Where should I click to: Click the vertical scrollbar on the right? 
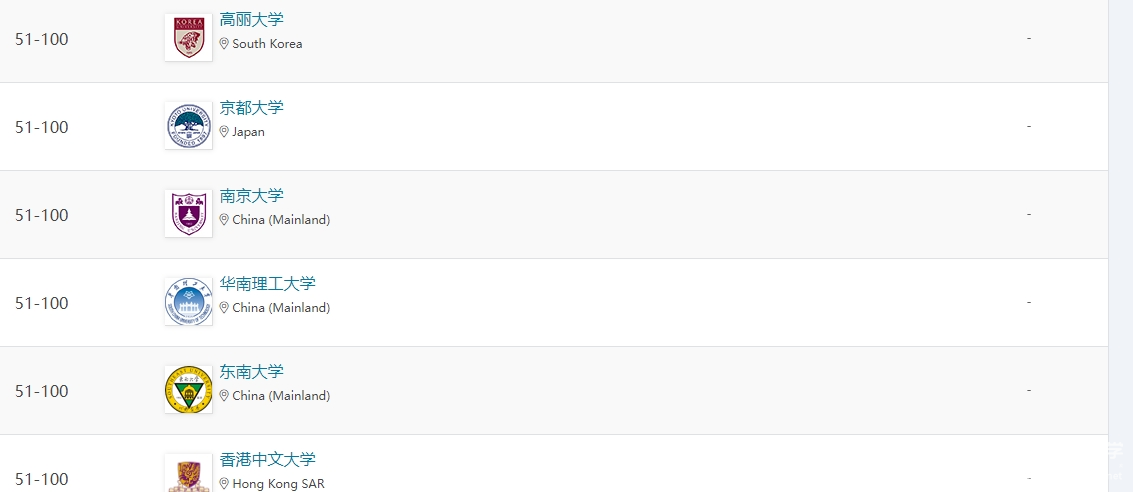(1121, 246)
